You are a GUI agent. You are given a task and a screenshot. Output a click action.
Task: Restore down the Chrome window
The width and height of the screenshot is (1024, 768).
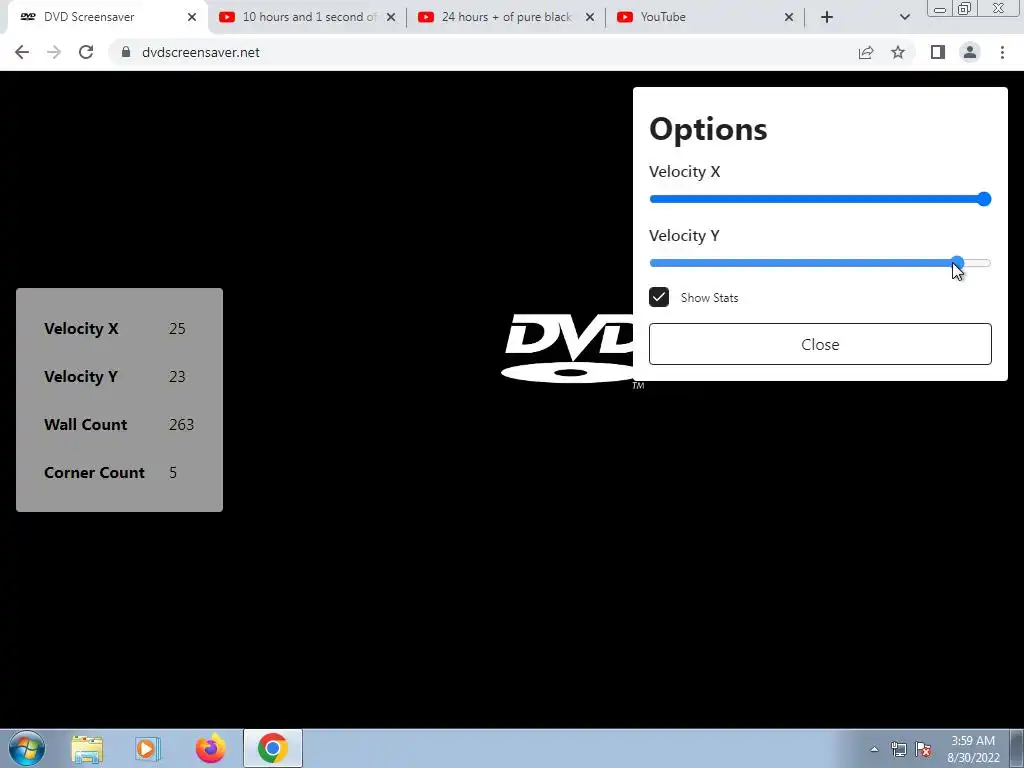tap(964, 8)
